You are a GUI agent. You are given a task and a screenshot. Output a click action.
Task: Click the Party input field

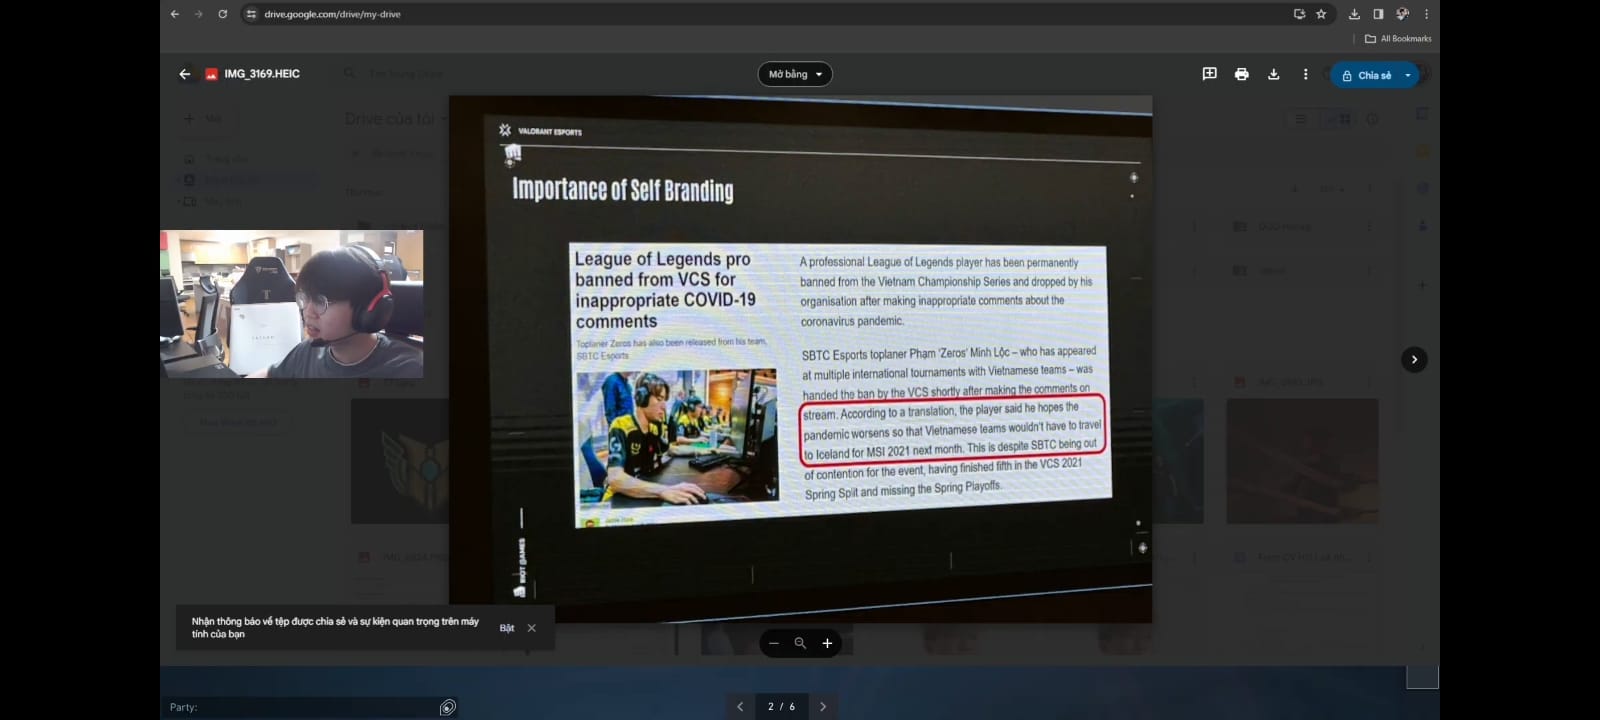[302, 707]
